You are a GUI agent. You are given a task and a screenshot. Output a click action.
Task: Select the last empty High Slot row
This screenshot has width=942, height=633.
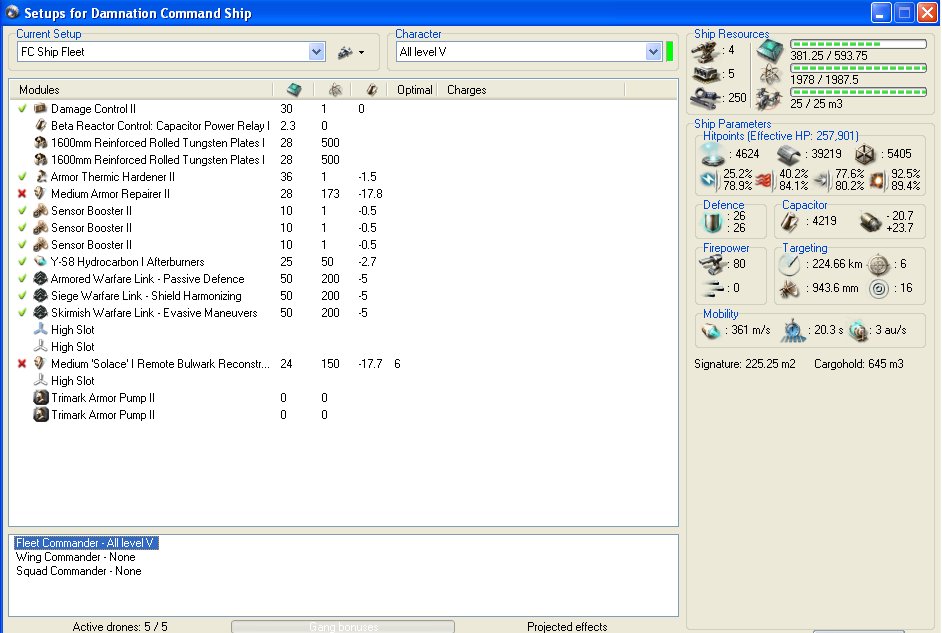click(x=344, y=381)
